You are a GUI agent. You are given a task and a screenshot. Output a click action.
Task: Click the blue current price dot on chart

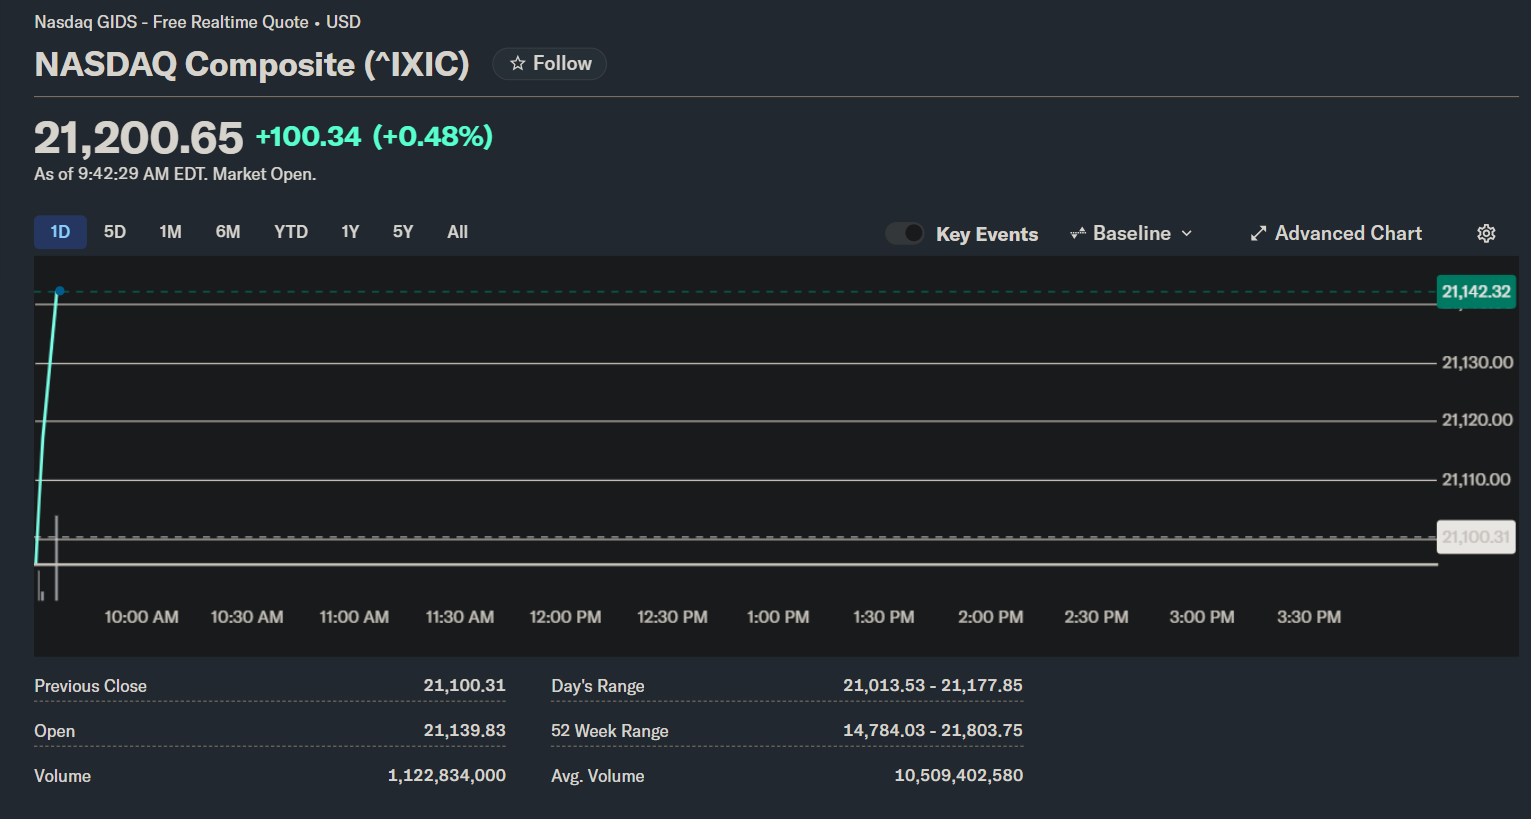pyautogui.click(x=60, y=291)
